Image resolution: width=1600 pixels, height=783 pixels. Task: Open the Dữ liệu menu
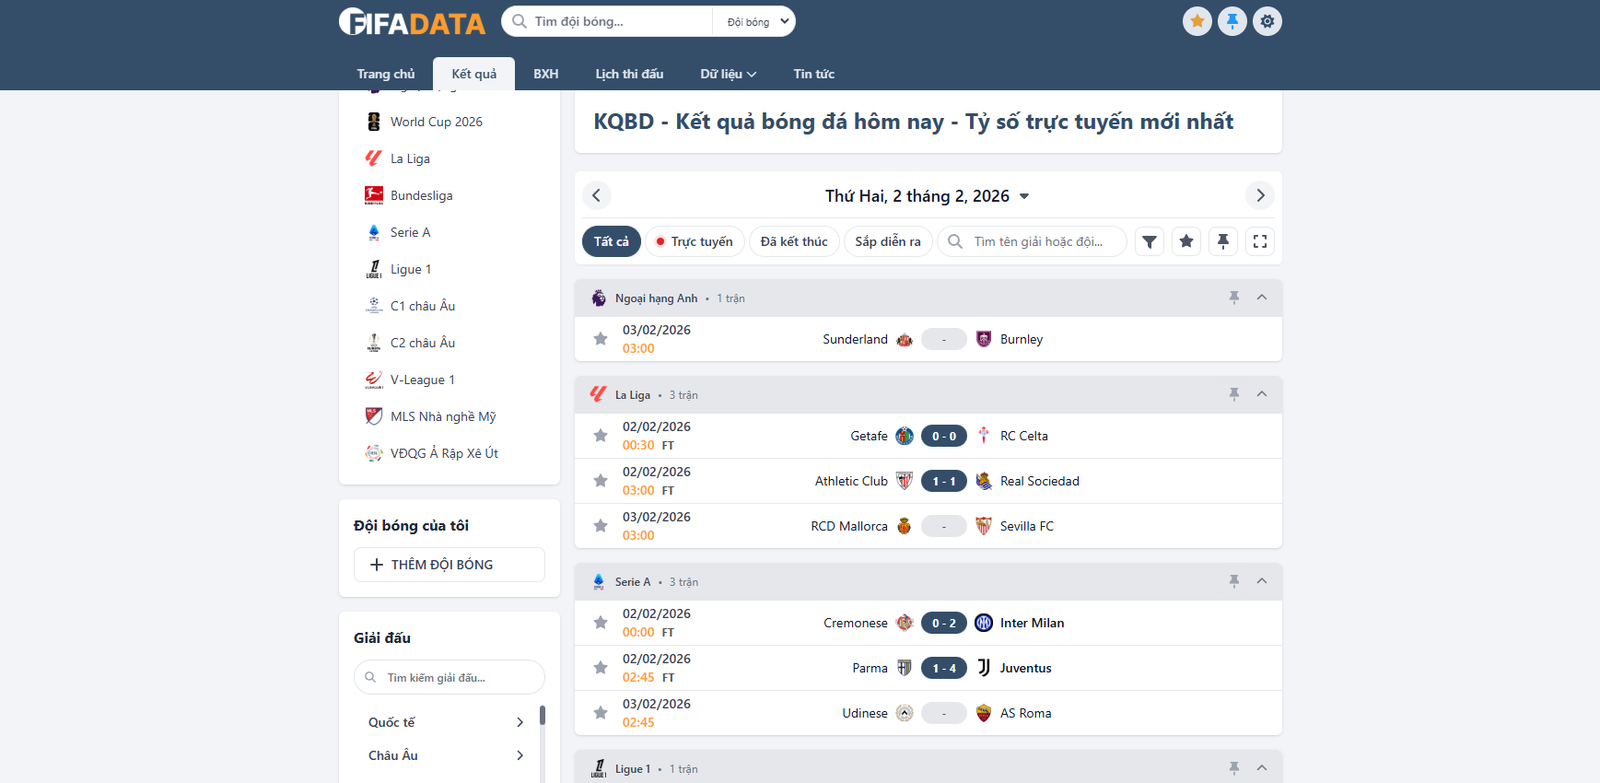[727, 74]
